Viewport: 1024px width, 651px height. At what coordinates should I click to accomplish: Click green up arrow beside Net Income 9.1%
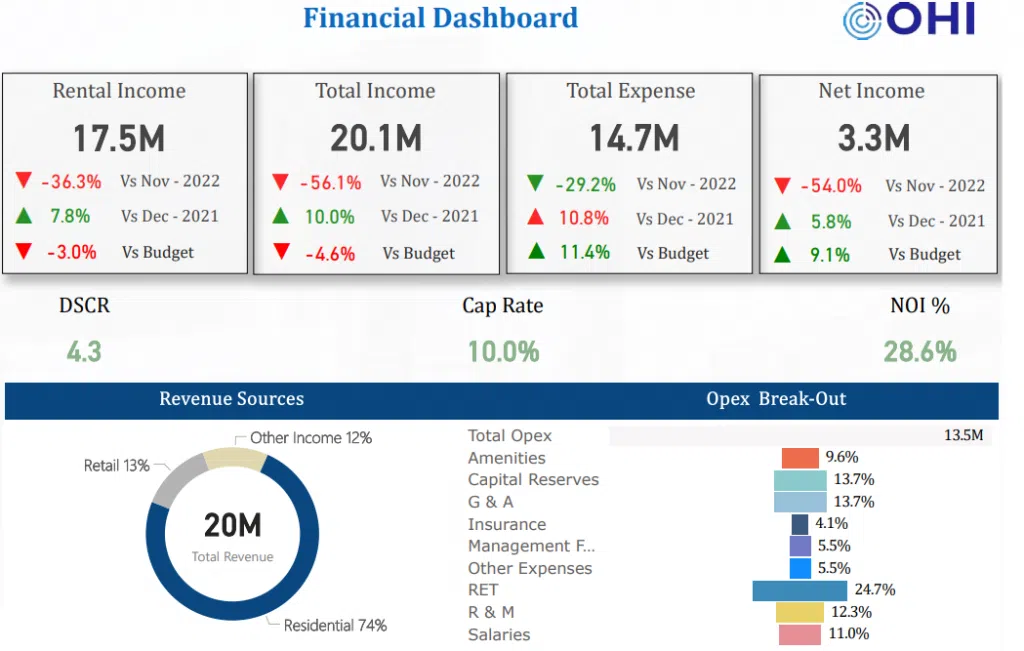click(783, 255)
